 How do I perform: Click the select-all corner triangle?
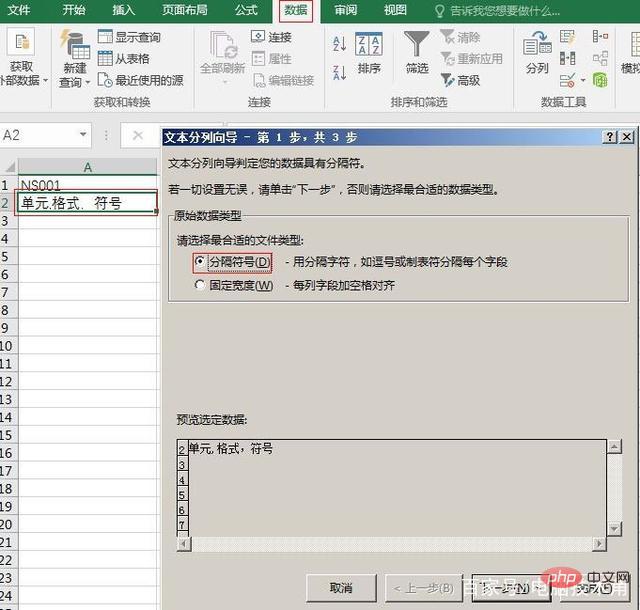point(9,167)
